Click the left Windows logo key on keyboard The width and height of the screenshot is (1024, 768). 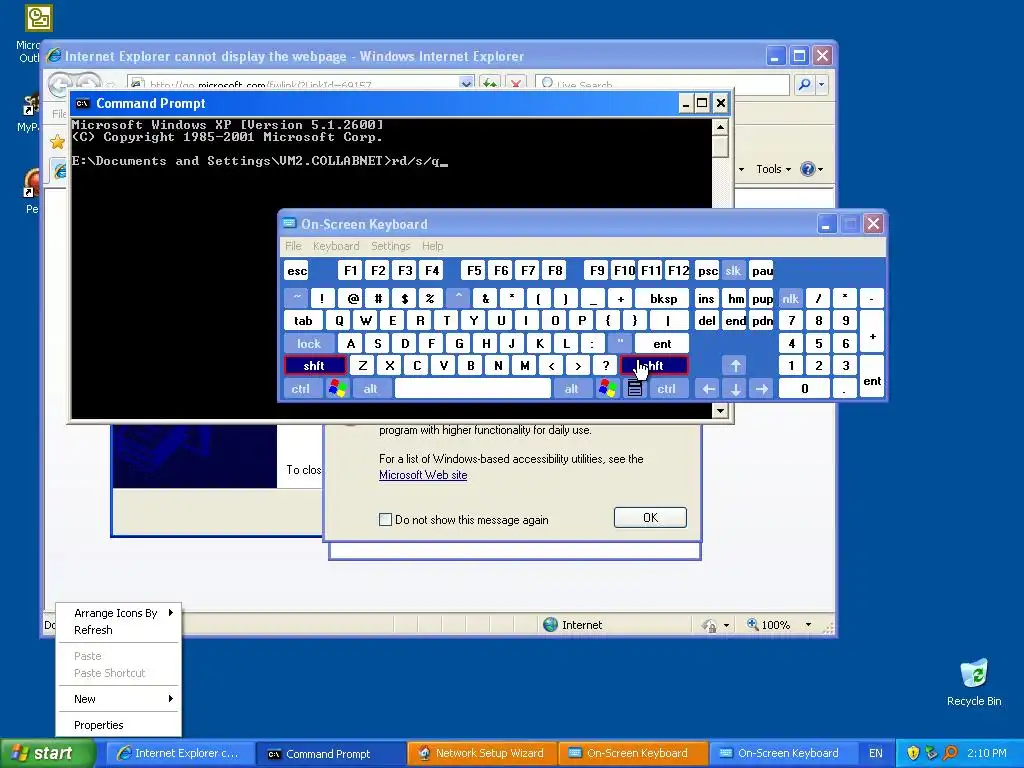coord(338,389)
